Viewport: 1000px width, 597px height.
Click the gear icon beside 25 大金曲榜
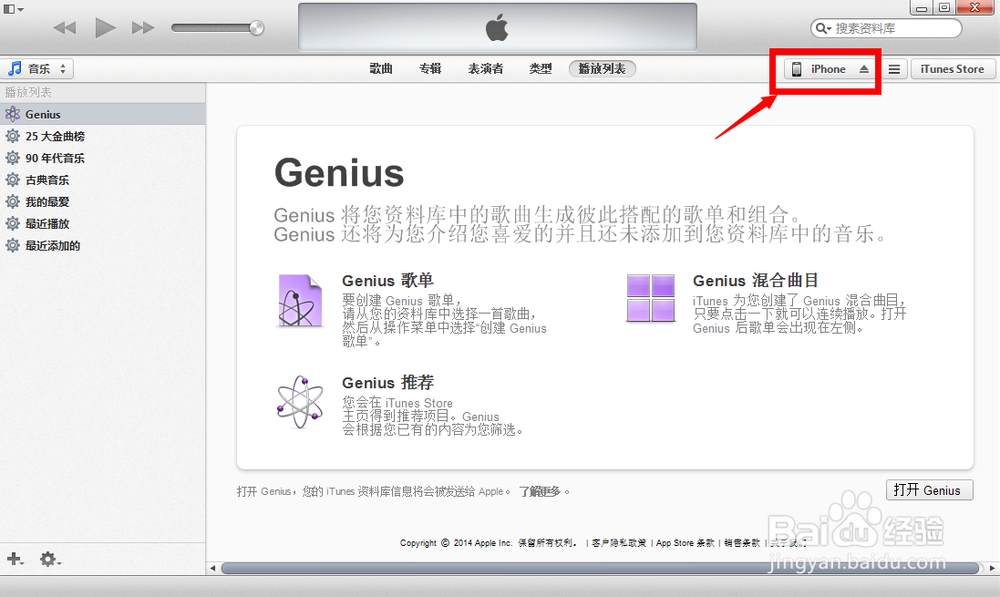pyautogui.click(x=12, y=136)
